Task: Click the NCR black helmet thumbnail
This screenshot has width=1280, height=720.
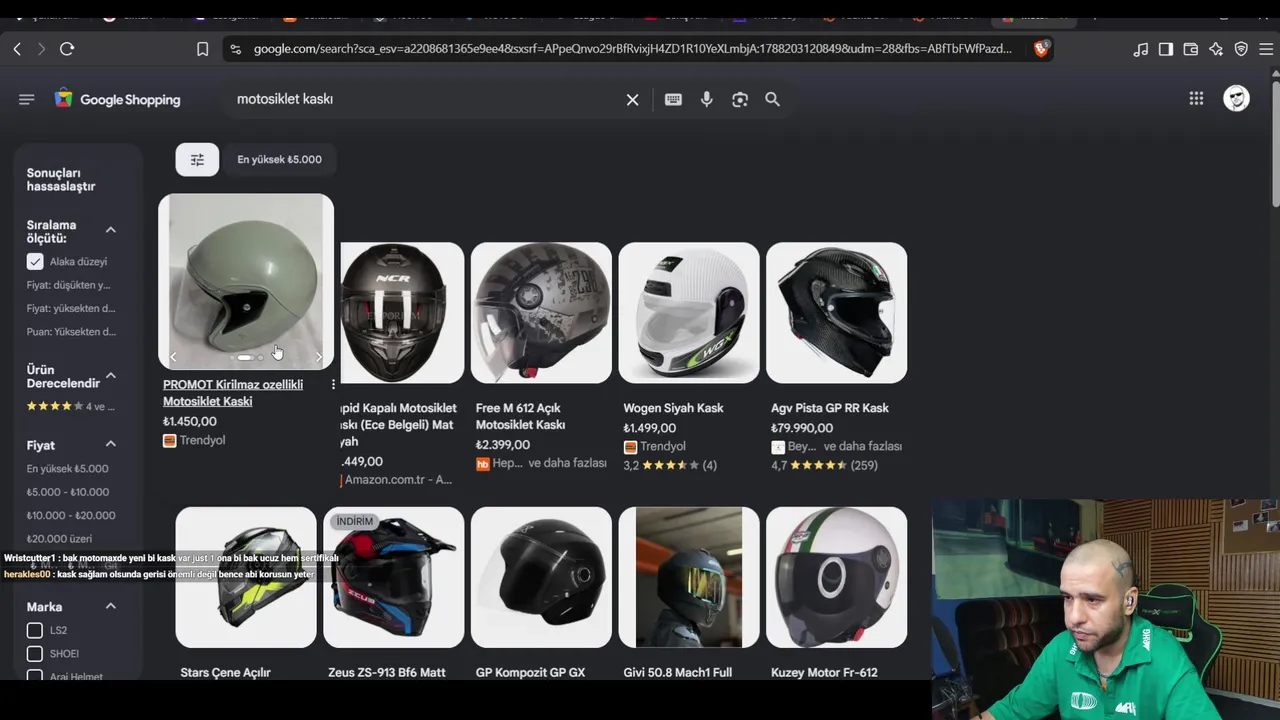Action: [402, 313]
